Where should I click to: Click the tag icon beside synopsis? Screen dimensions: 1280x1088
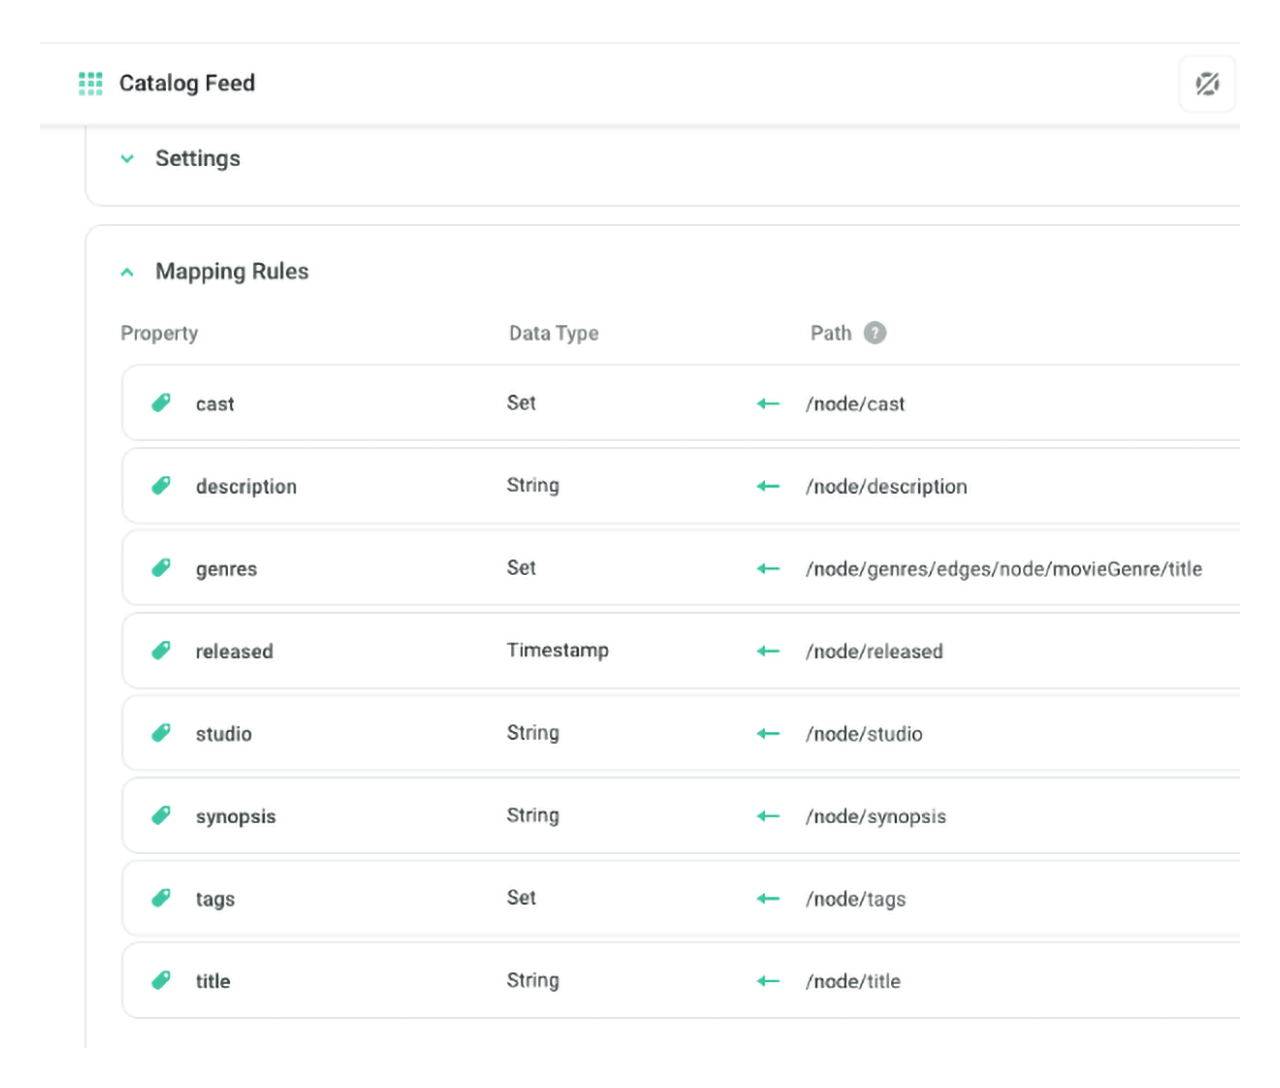coord(161,816)
